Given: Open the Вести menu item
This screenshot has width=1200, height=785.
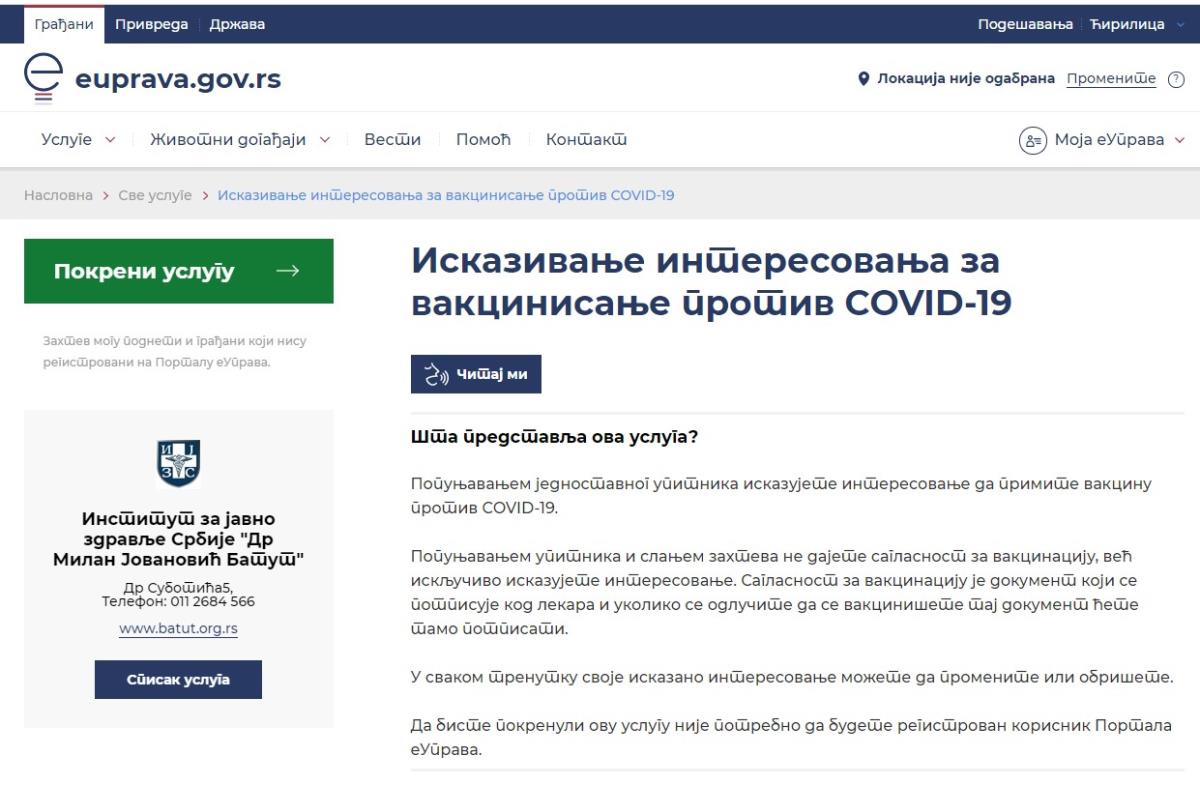Looking at the screenshot, I should pos(392,140).
